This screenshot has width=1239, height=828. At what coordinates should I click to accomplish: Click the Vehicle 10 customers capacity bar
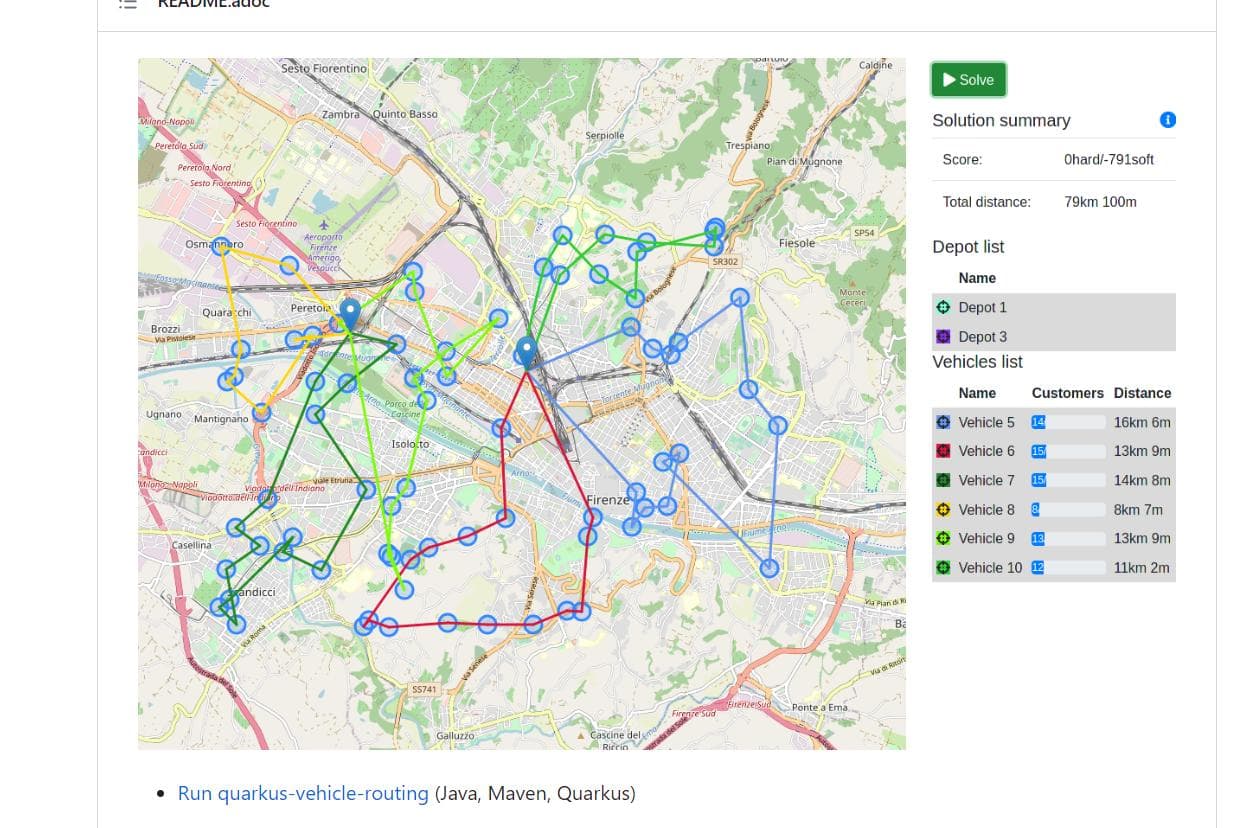(x=1068, y=567)
